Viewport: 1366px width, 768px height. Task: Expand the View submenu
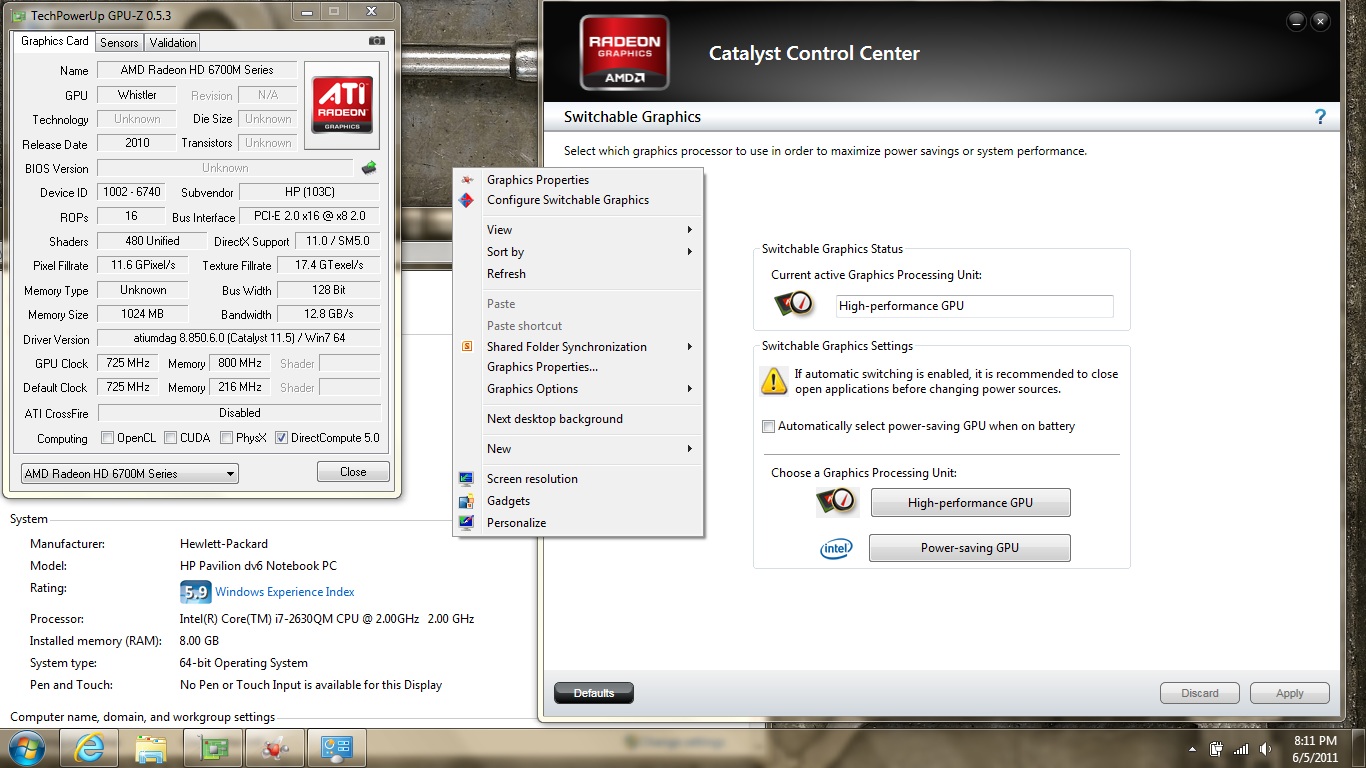[580, 230]
